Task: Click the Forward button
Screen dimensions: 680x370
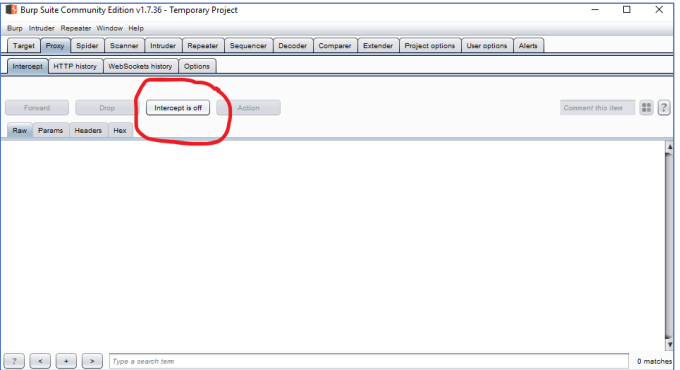Action: (x=37, y=108)
